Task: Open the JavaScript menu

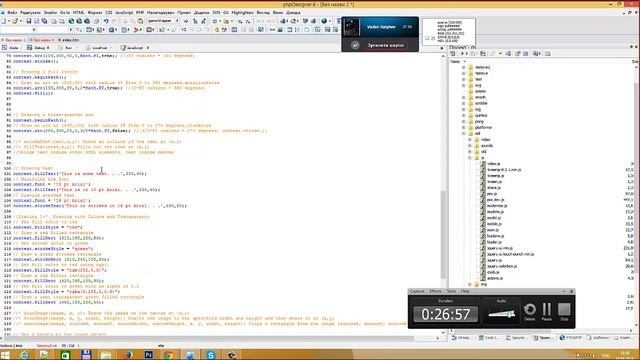Action: click(124, 13)
